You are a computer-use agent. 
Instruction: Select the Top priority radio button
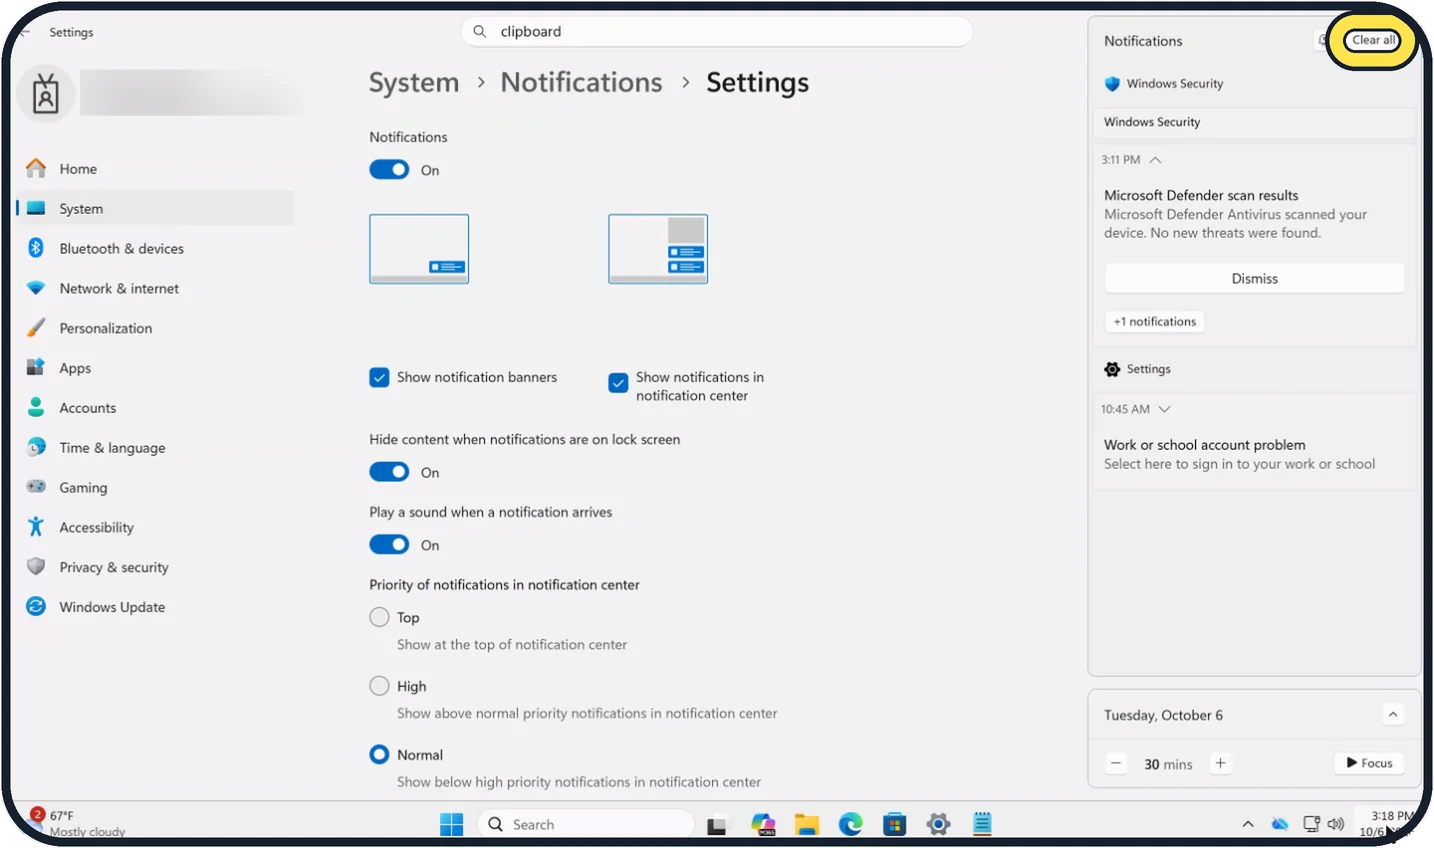(379, 617)
